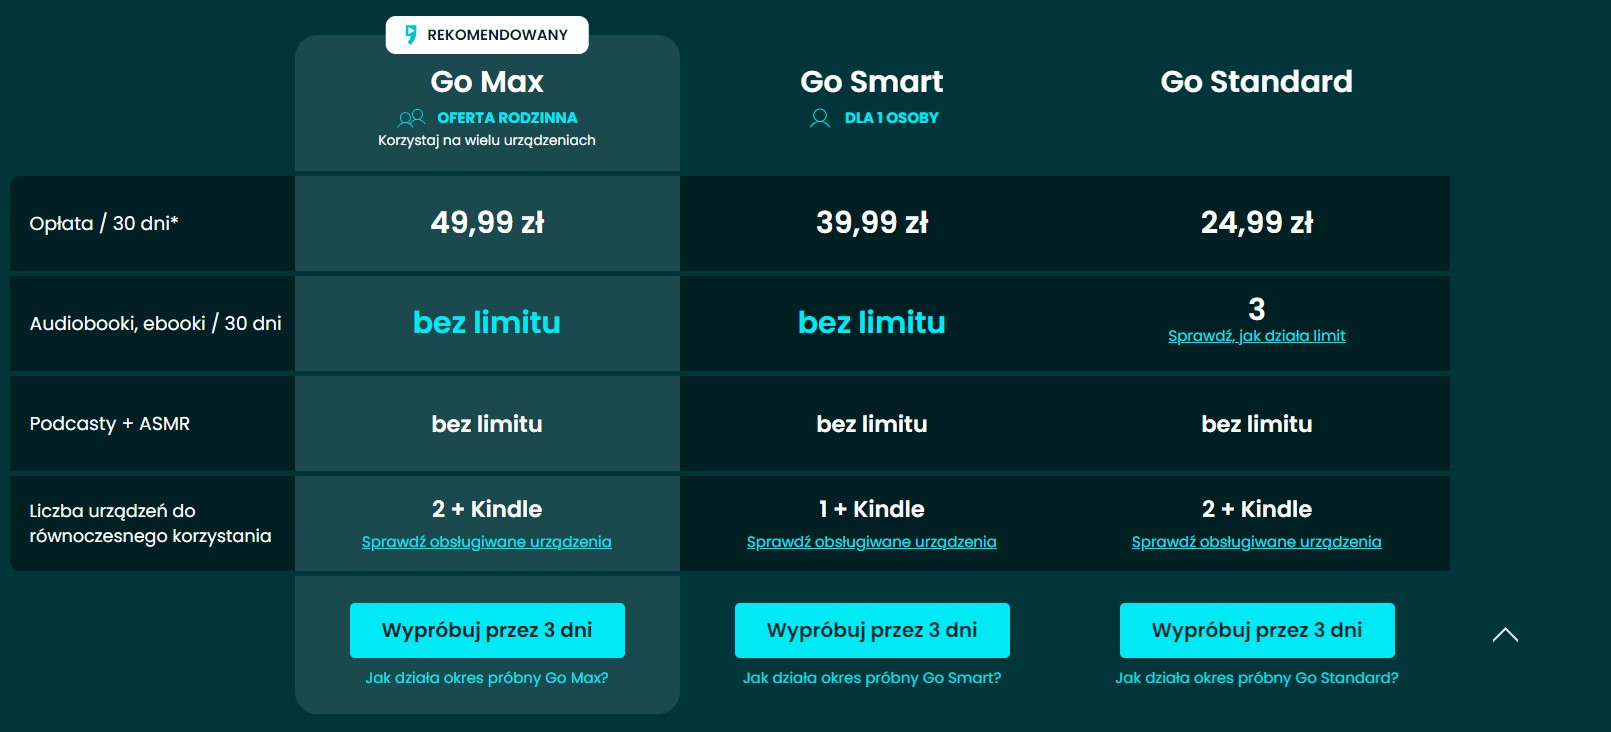Viewport: 1611px width, 732px height.
Task: Click the family group icon under Go Max
Action: click(411, 118)
